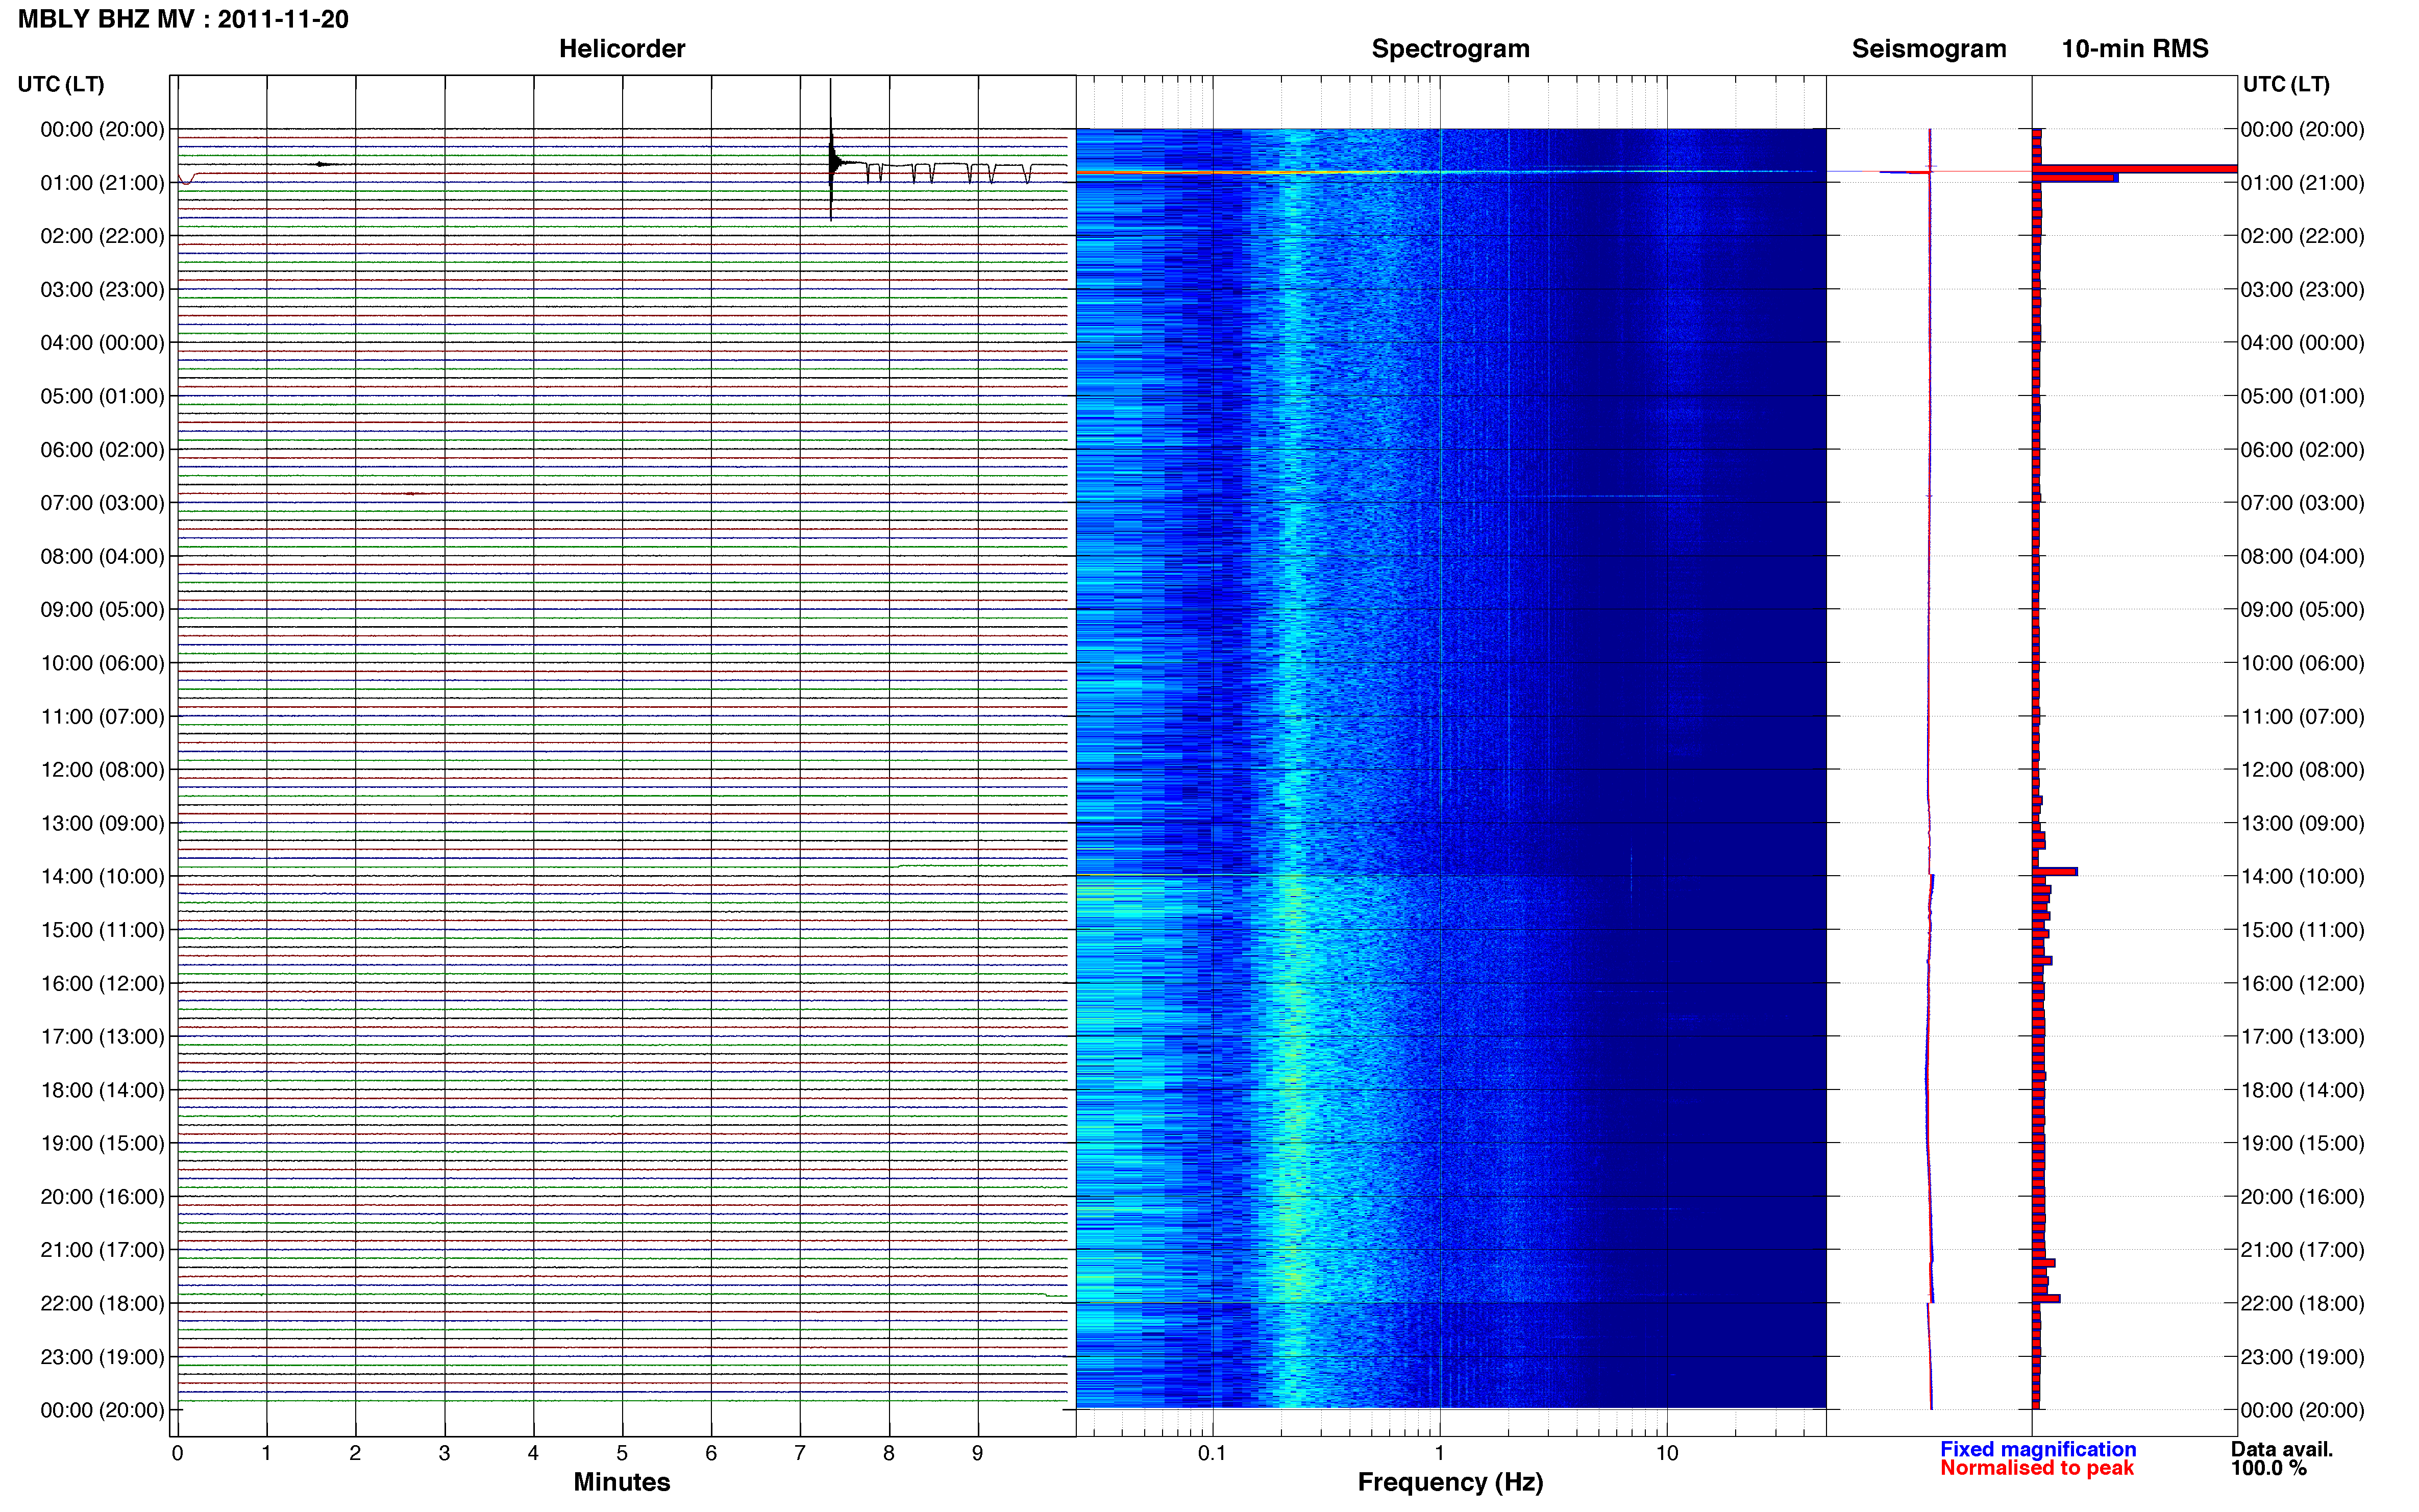Click the tallest red RMS bar near 01:00
The height and width of the screenshot is (1512, 2419).
(2134, 168)
